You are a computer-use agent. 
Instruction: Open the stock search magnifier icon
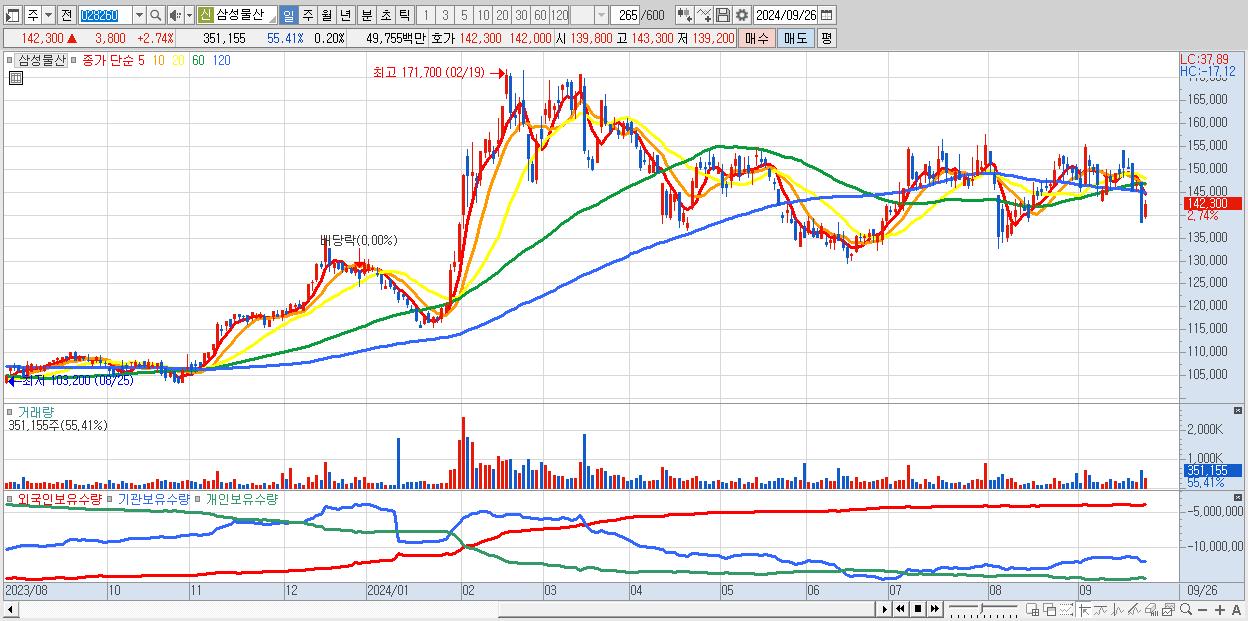pos(155,15)
